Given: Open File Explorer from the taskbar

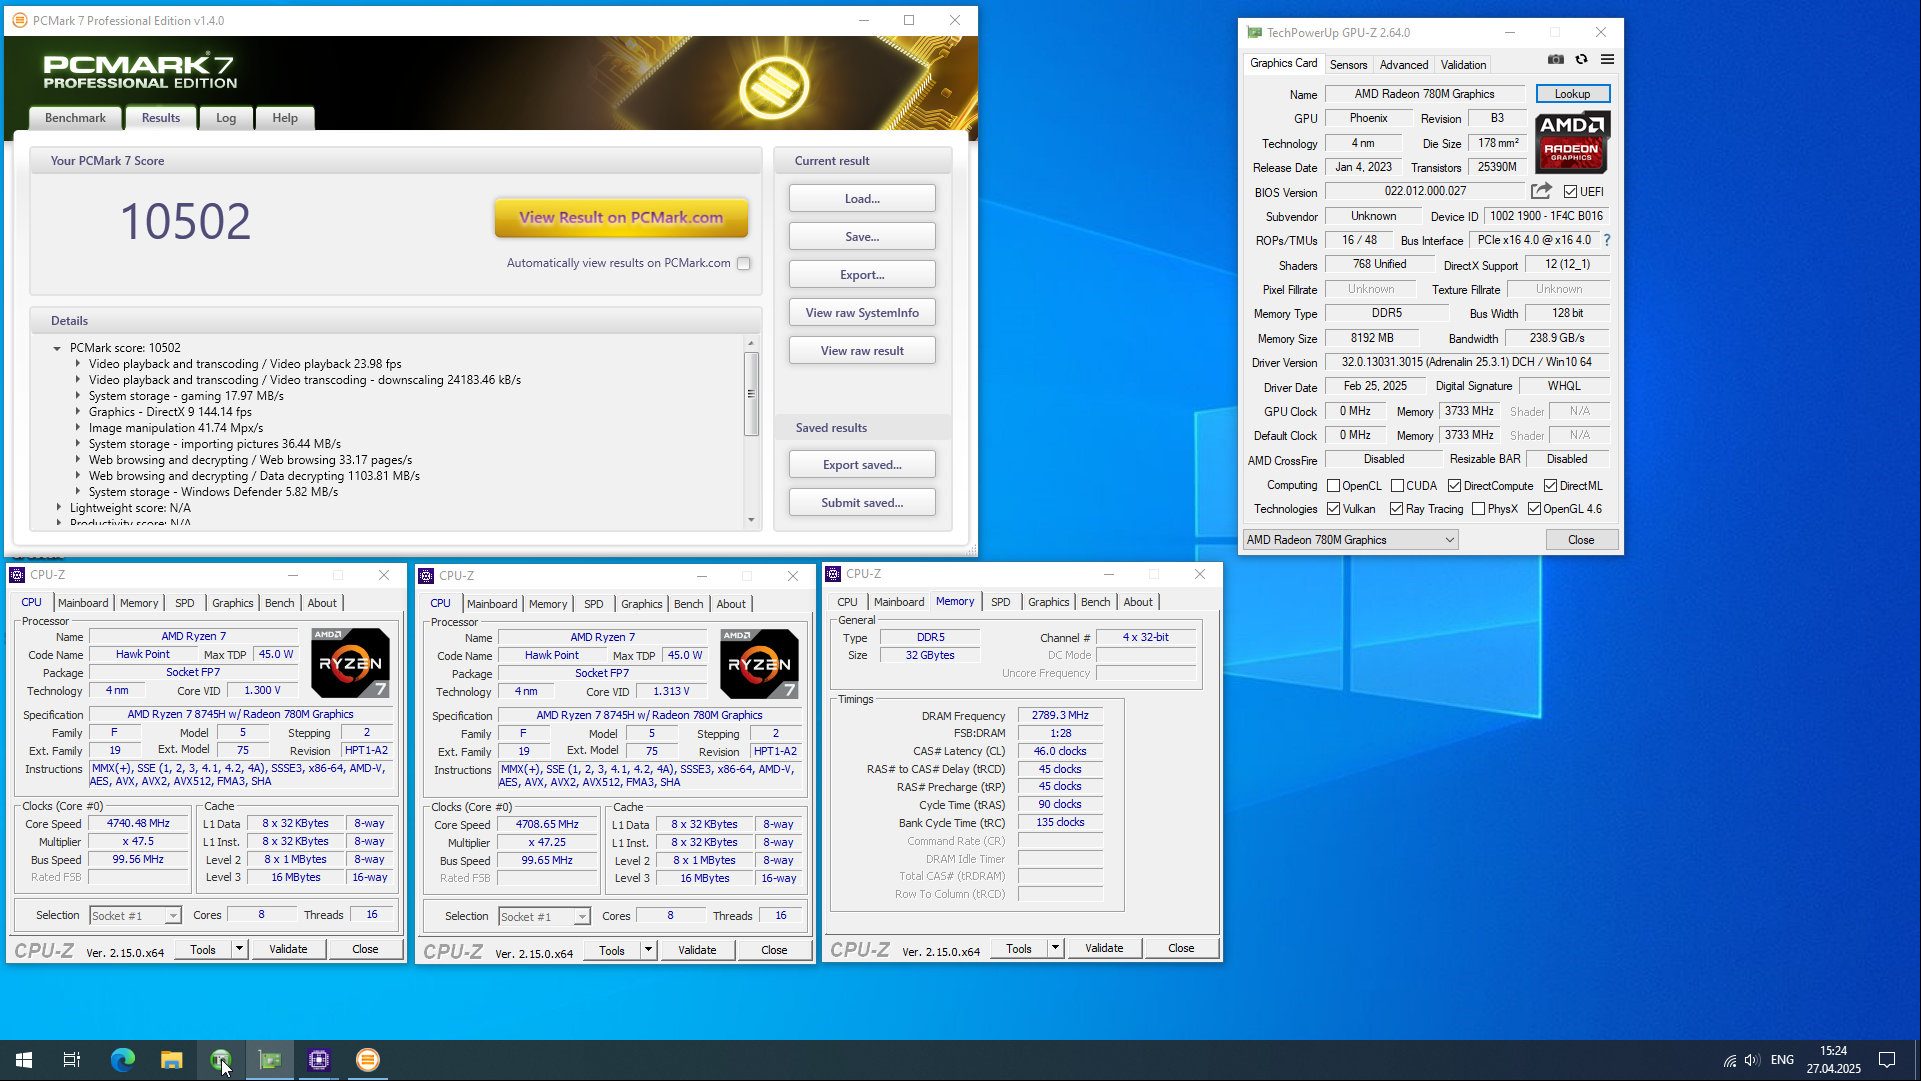Looking at the screenshot, I should (x=171, y=1060).
